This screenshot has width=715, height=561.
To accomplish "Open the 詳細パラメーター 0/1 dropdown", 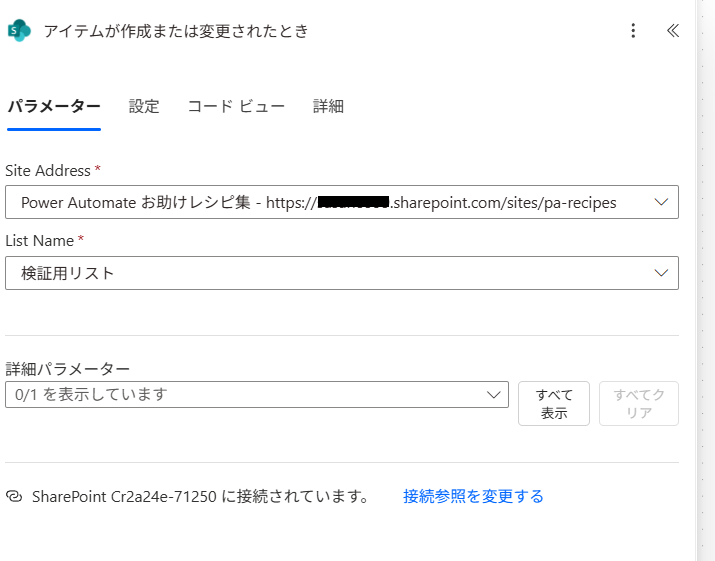I will tap(257, 395).
